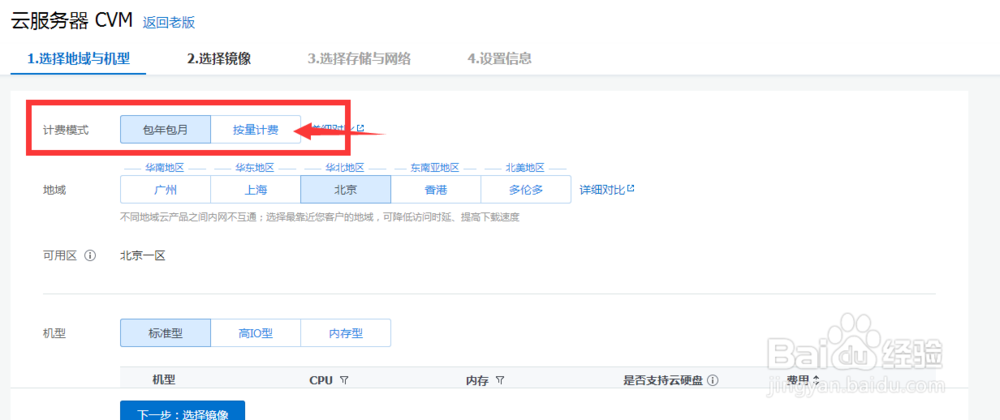Click the 东南亚地区 group label

pos(435,168)
